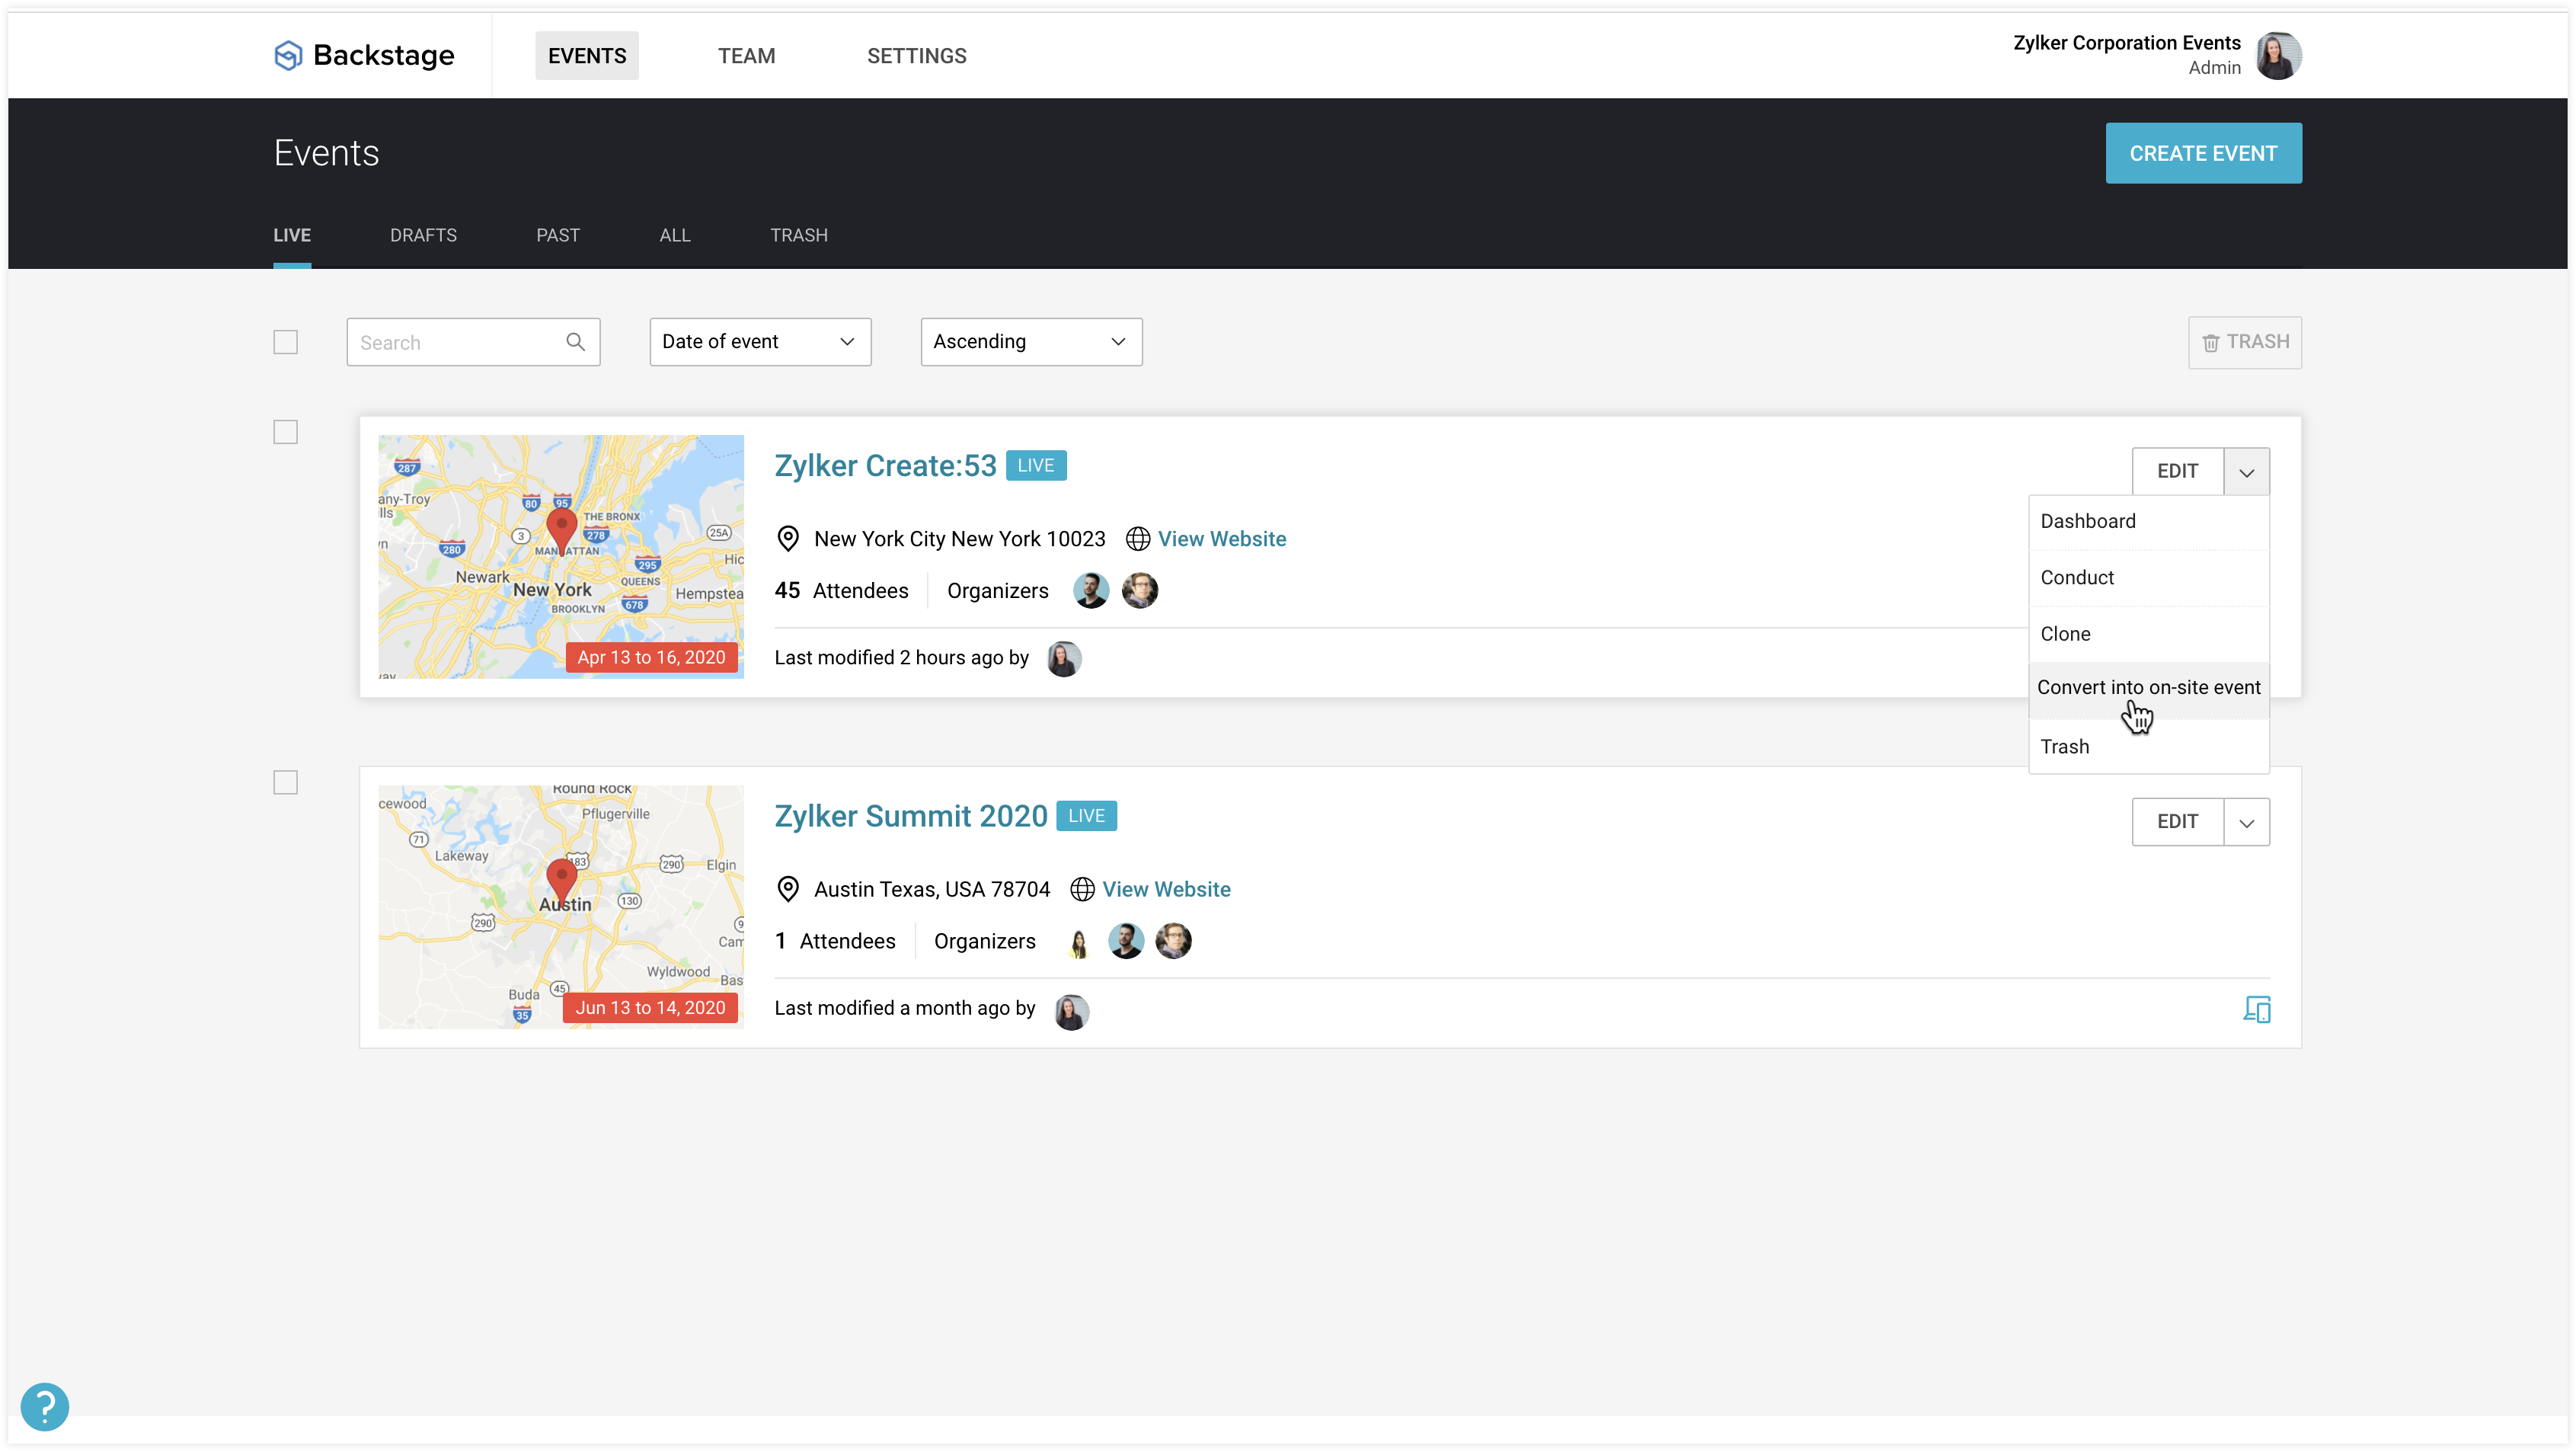
Task: Click the admin profile avatar in header
Action: pyautogui.click(x=2278, y=55)
